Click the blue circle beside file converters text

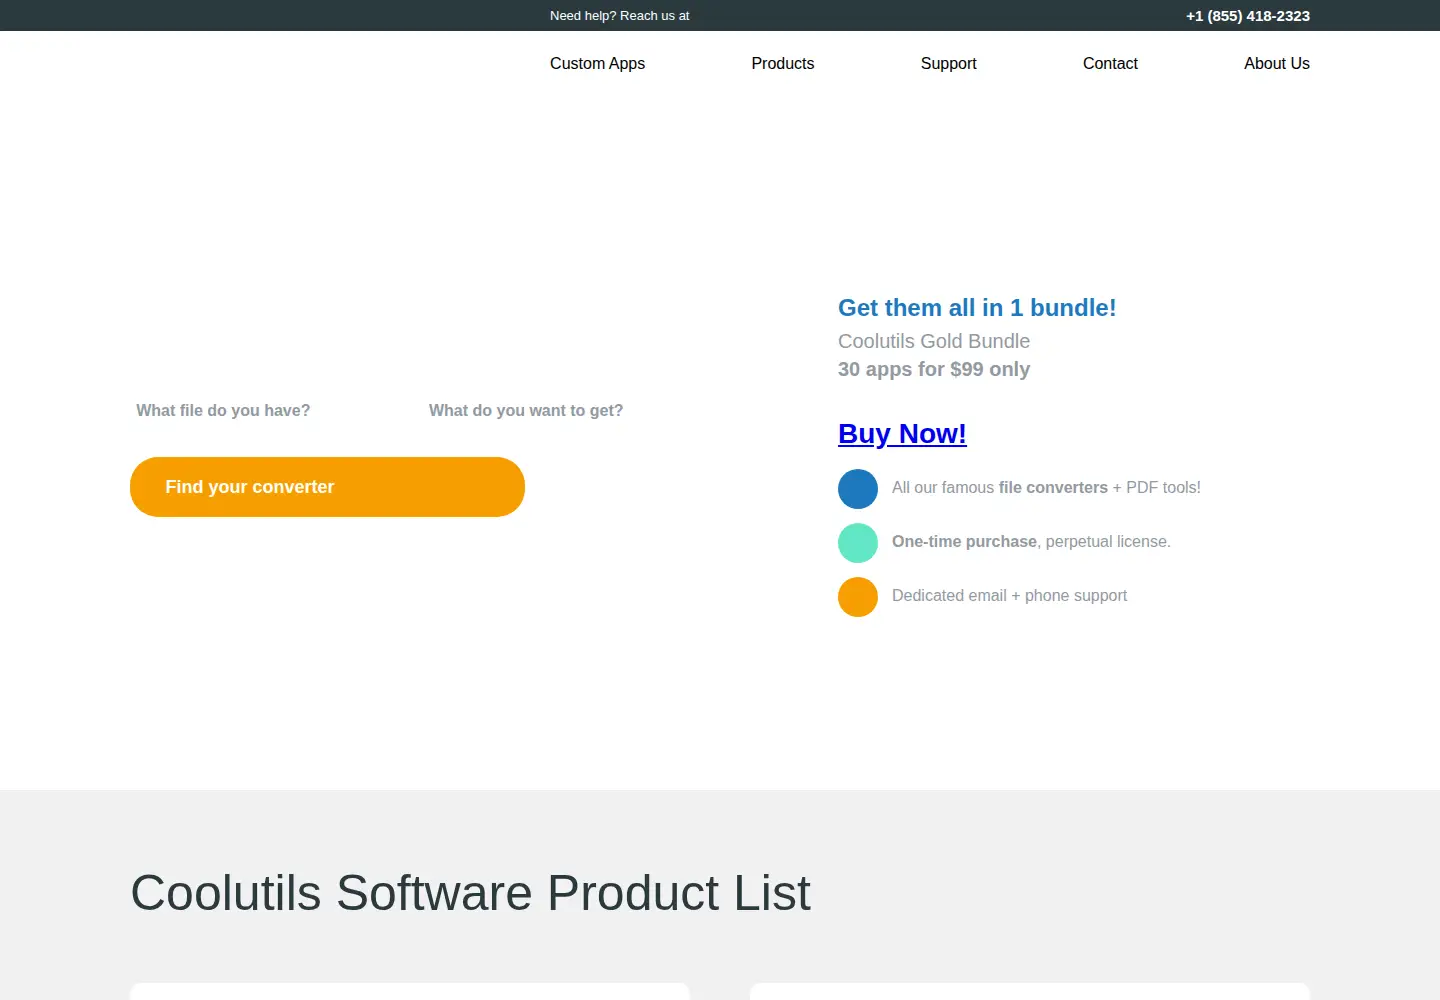point(858,489)
